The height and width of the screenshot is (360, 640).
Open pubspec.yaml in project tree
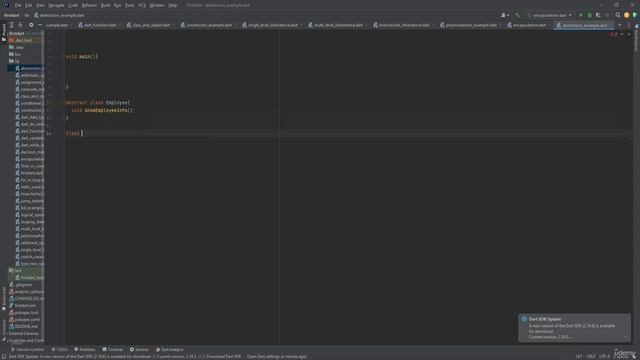point(24,319)
